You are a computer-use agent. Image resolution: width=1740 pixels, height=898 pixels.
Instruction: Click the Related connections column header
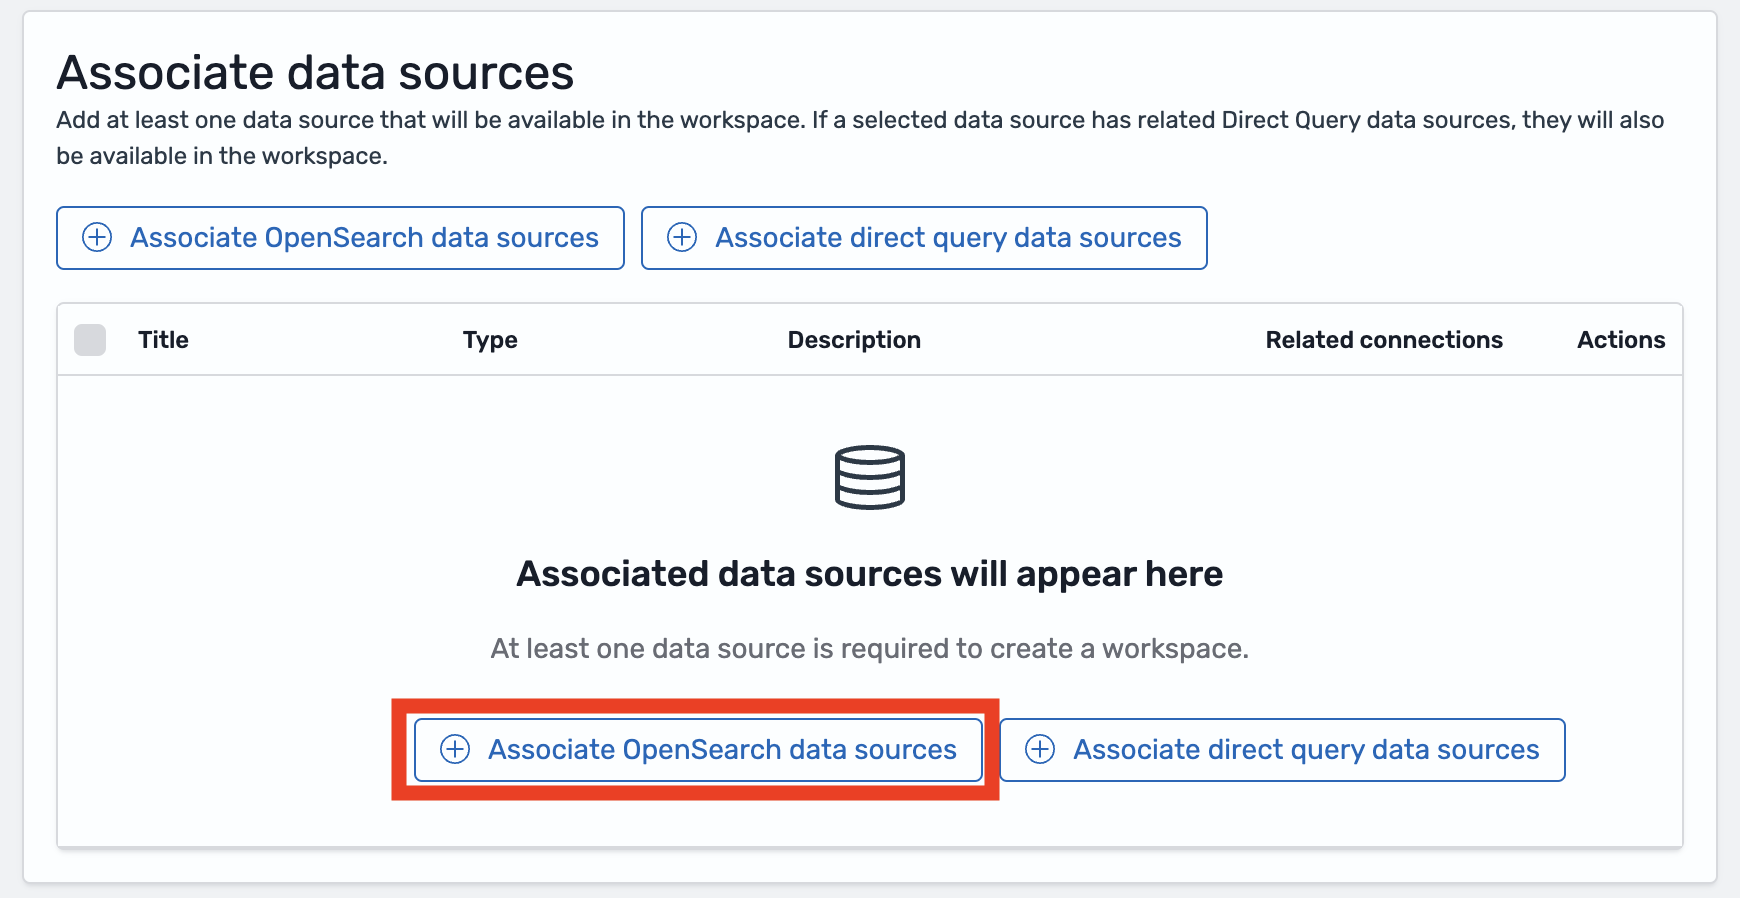pyautogui.click(x=1384, y=340)
